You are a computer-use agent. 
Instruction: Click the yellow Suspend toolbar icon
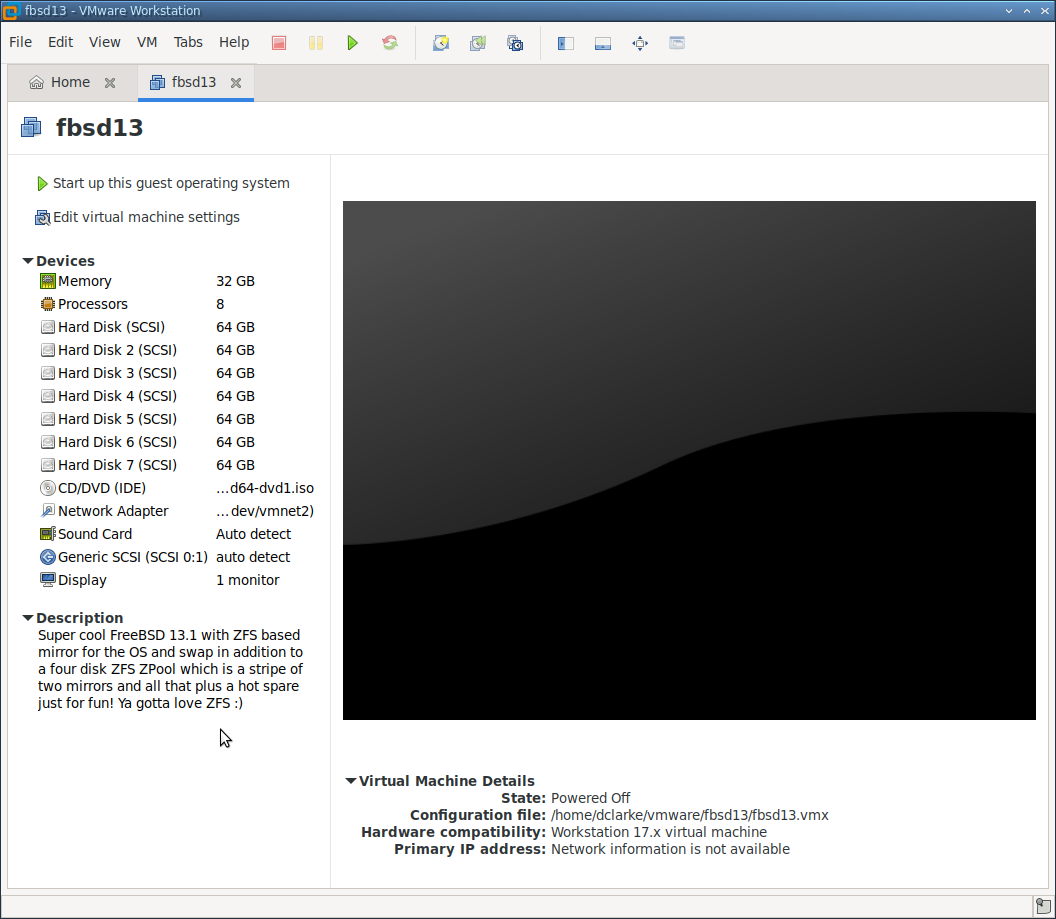[316, 43]
